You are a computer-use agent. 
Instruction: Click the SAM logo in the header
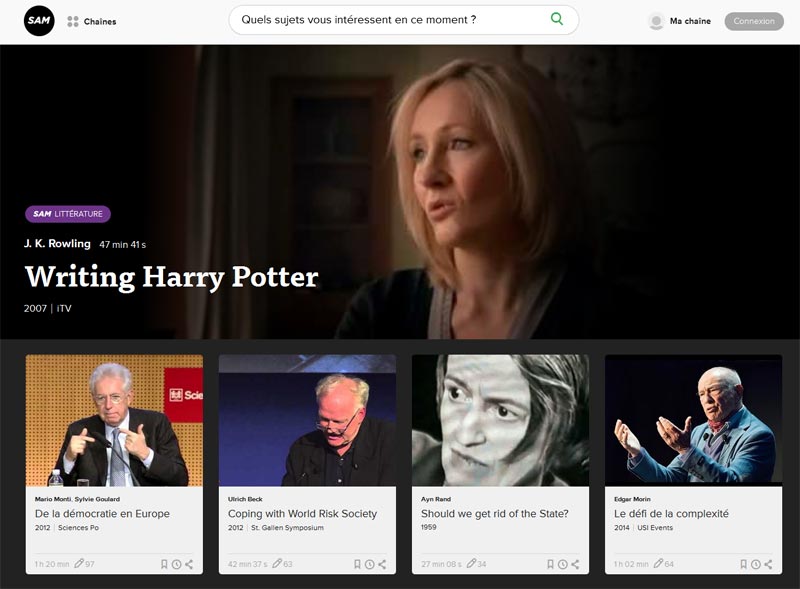coord(39,21)
